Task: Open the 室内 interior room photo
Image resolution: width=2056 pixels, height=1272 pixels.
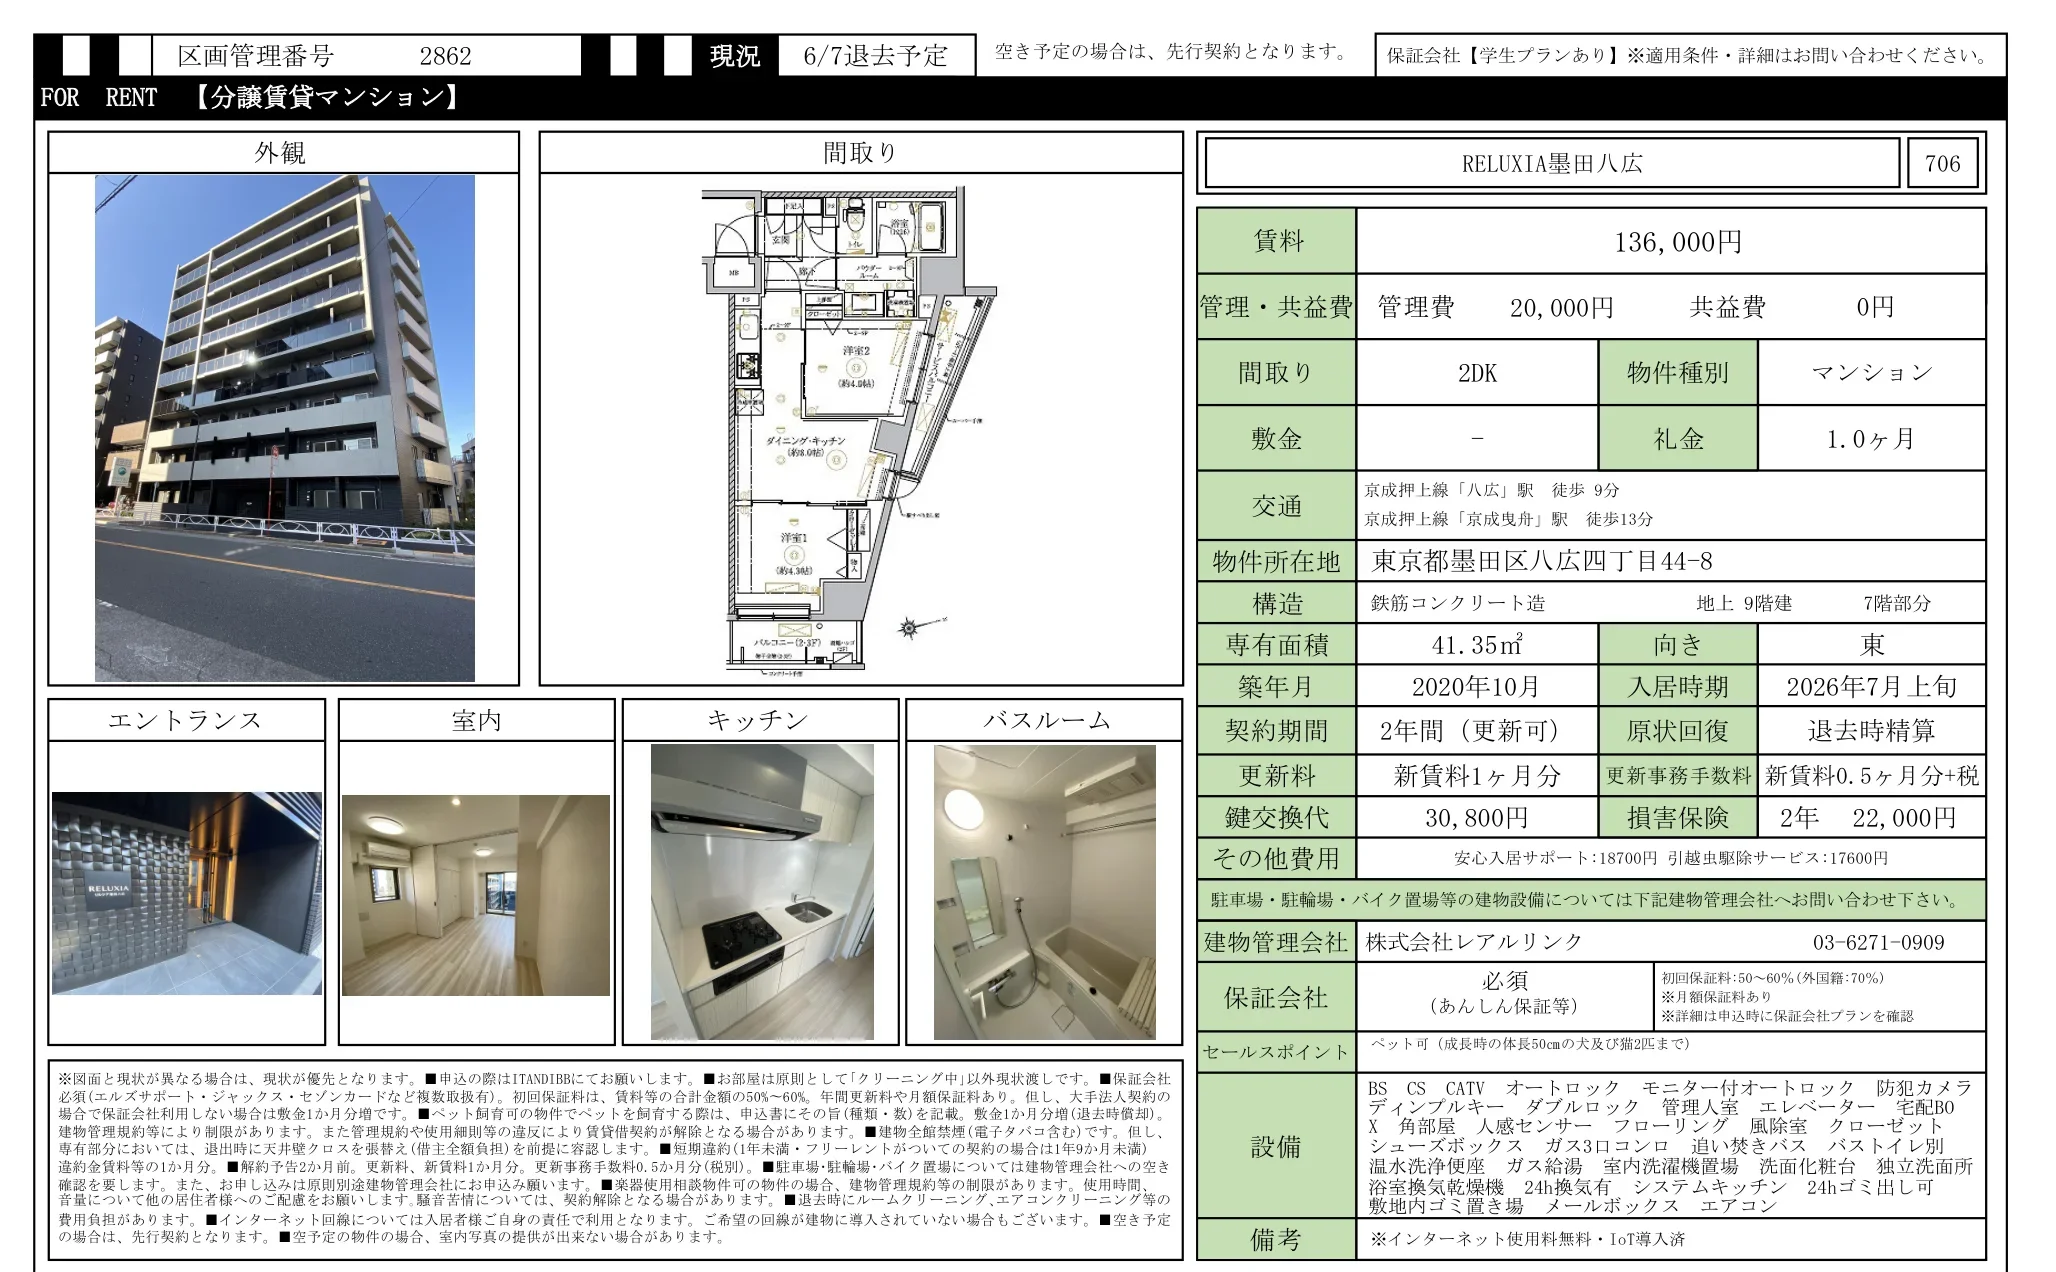Action: pos(476,895)
